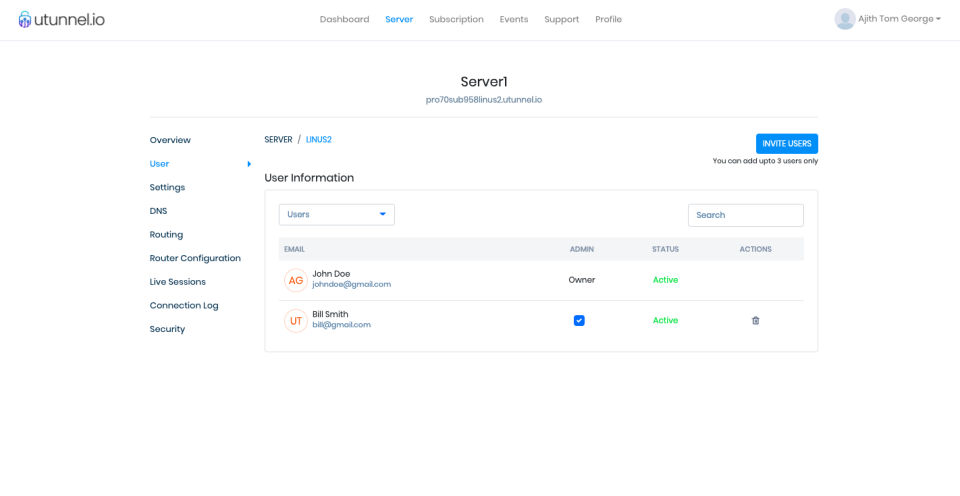This screenshot has width=960, height=496.
Task: Open the Users filter dropdown
Action: 337,214
